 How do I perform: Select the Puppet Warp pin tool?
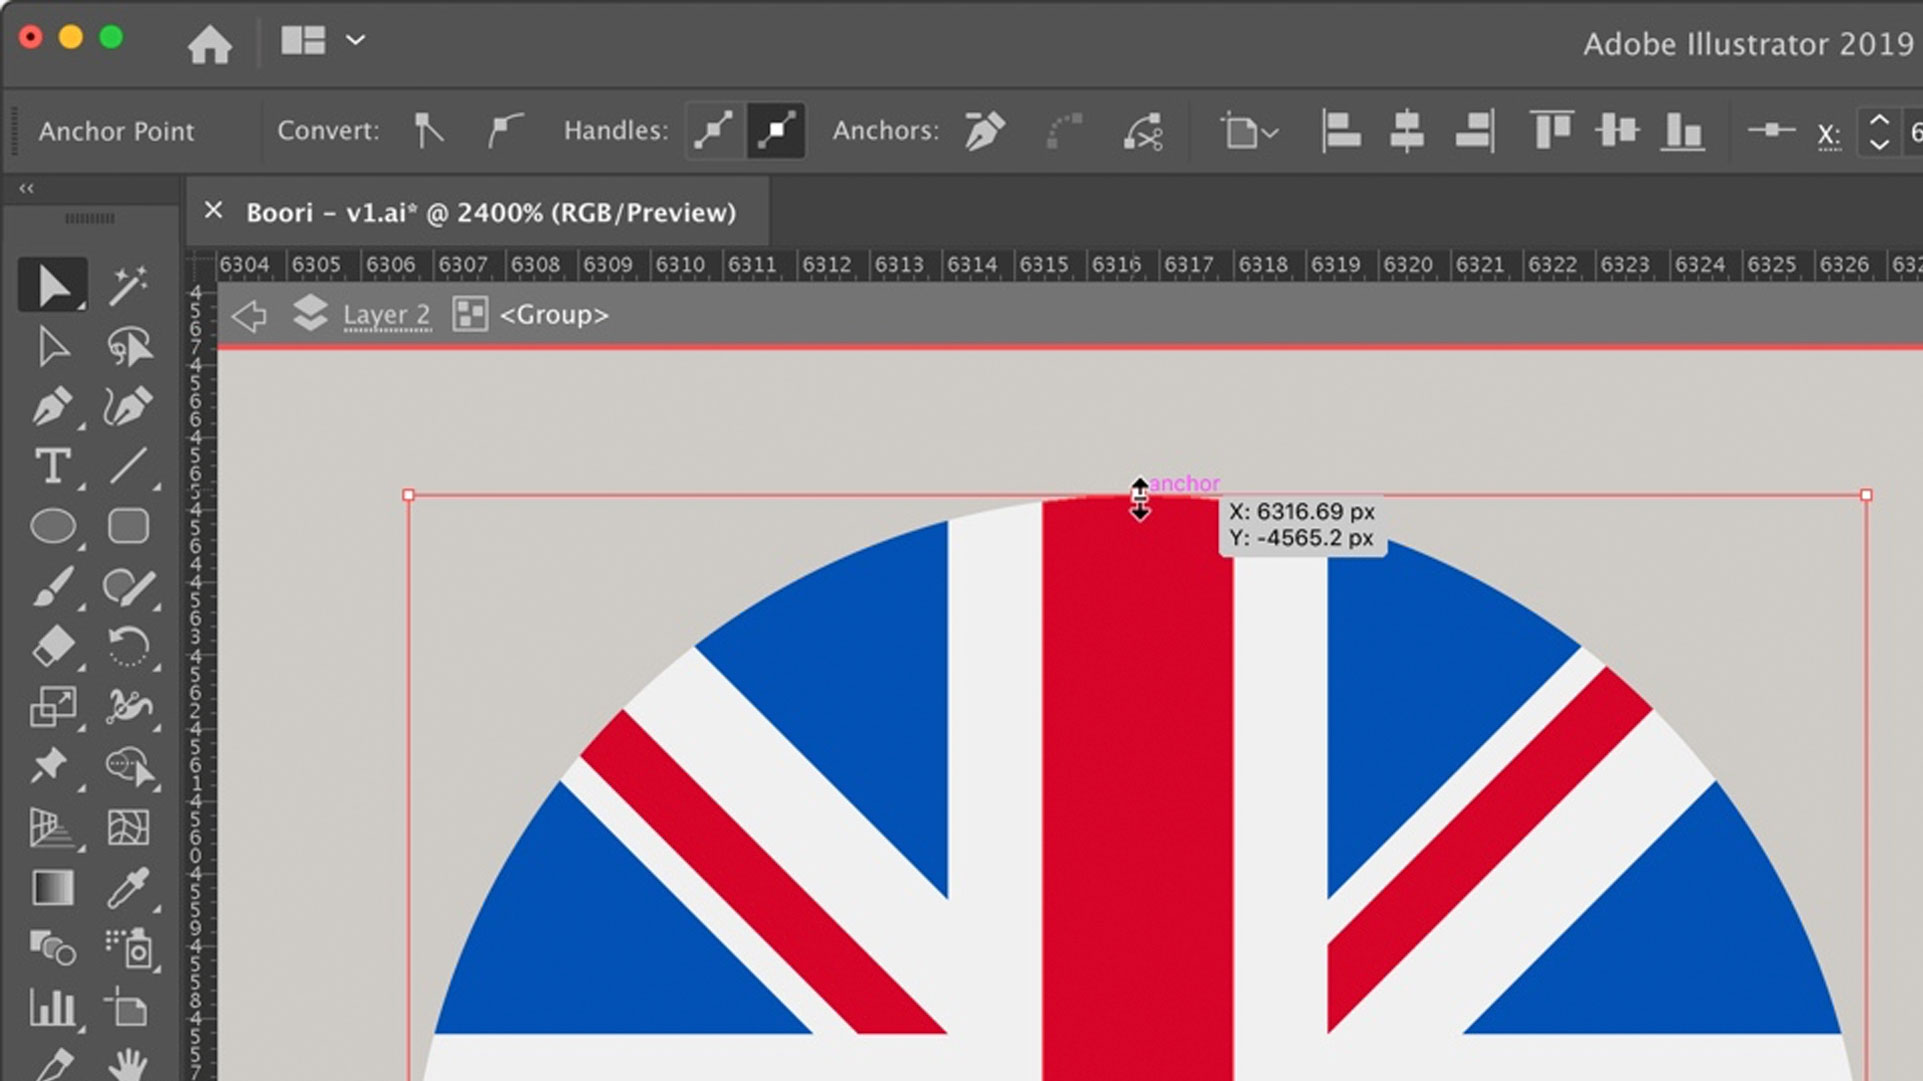[52, 767]
